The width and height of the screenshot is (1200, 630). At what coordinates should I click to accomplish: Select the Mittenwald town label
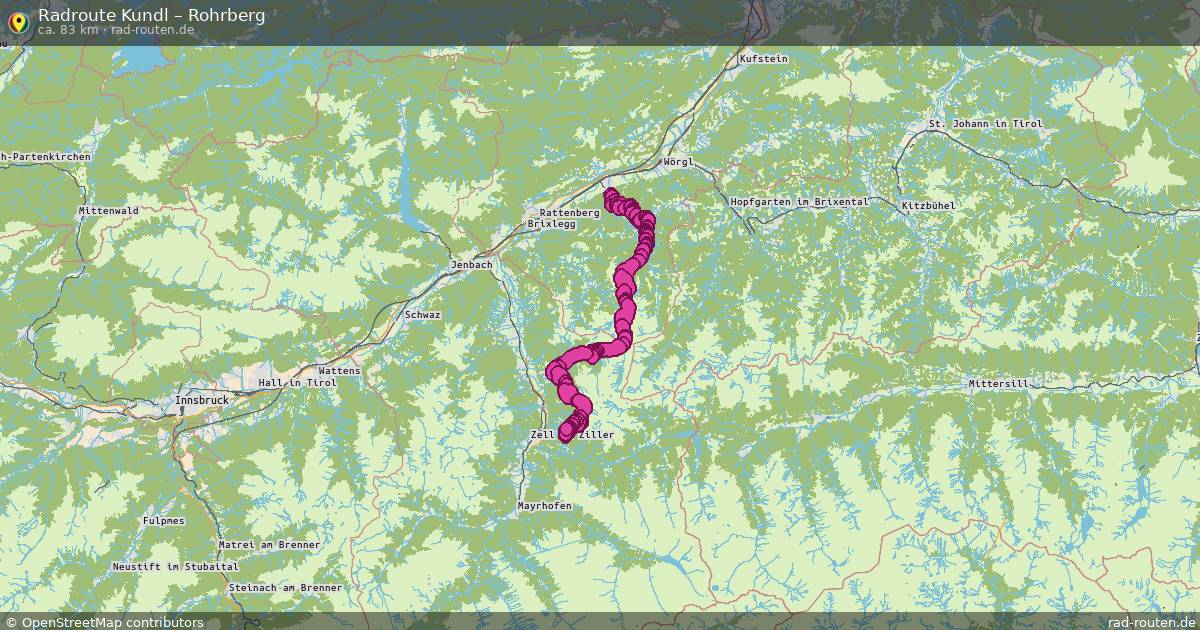coord(108,211)
